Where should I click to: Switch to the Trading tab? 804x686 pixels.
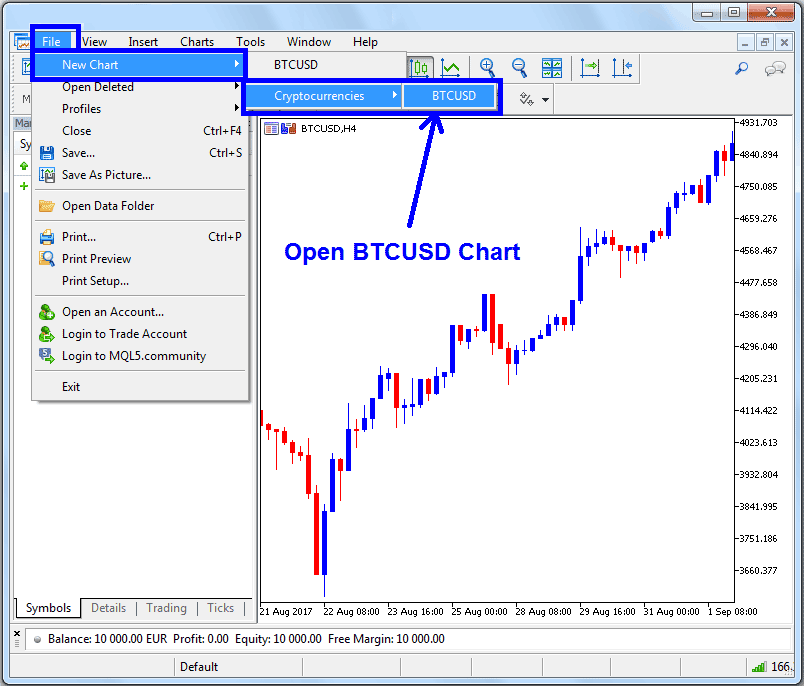coord(166,608)
